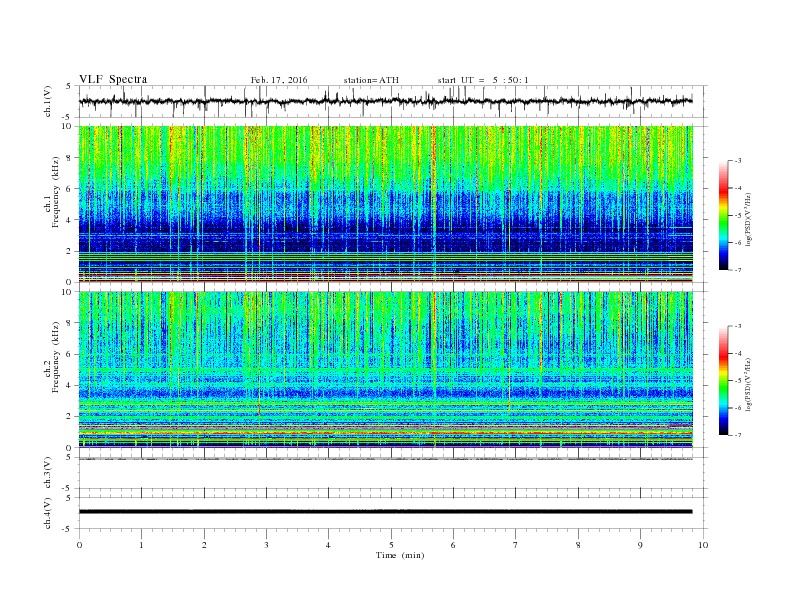Click the "-7" tick on ch.2 colorbar
The image size is (792, 612).
738,435
